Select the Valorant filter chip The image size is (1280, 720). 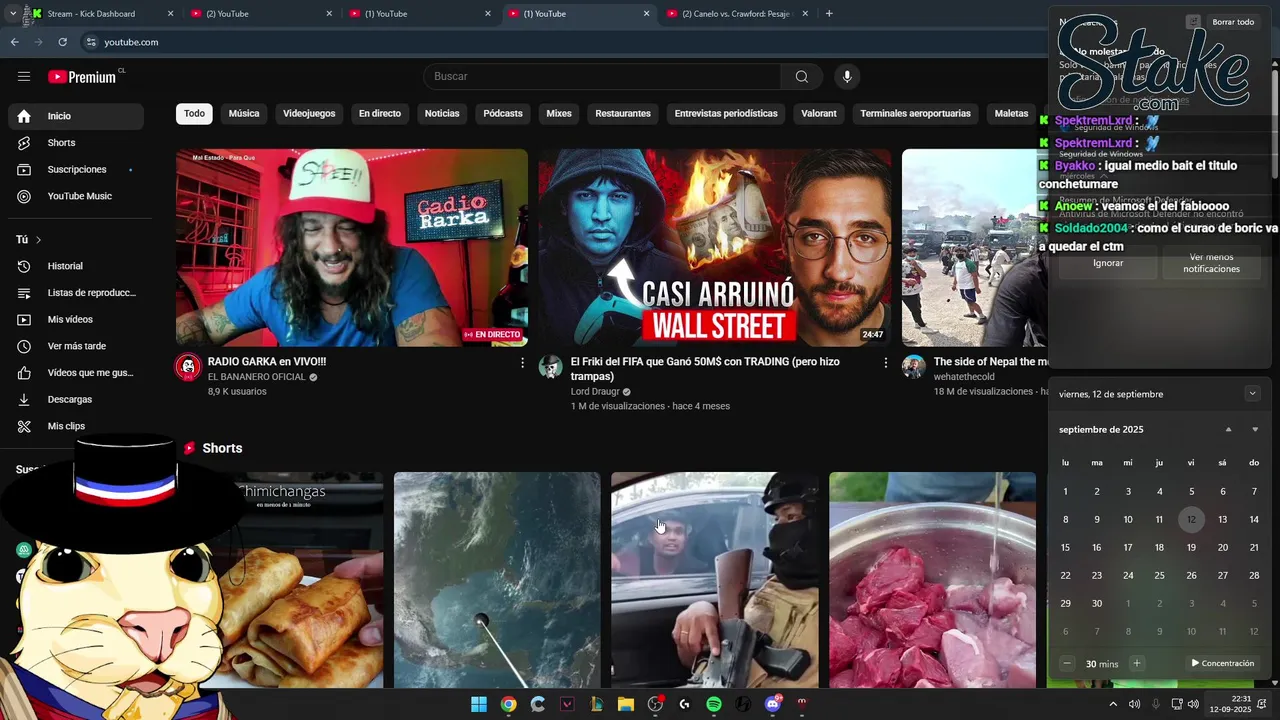(x=819, y=113)
